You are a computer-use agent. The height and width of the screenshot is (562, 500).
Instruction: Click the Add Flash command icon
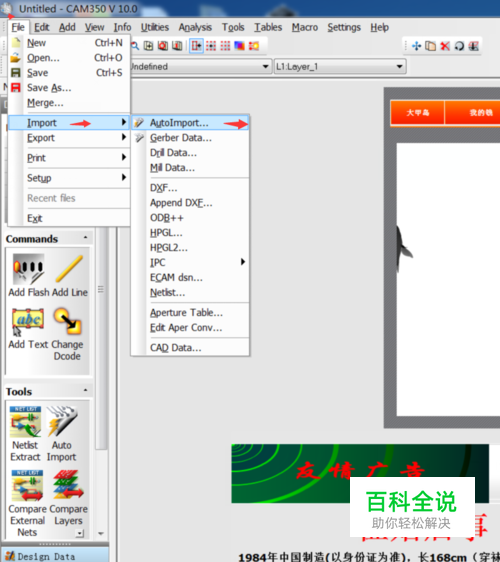coord(28,269)
